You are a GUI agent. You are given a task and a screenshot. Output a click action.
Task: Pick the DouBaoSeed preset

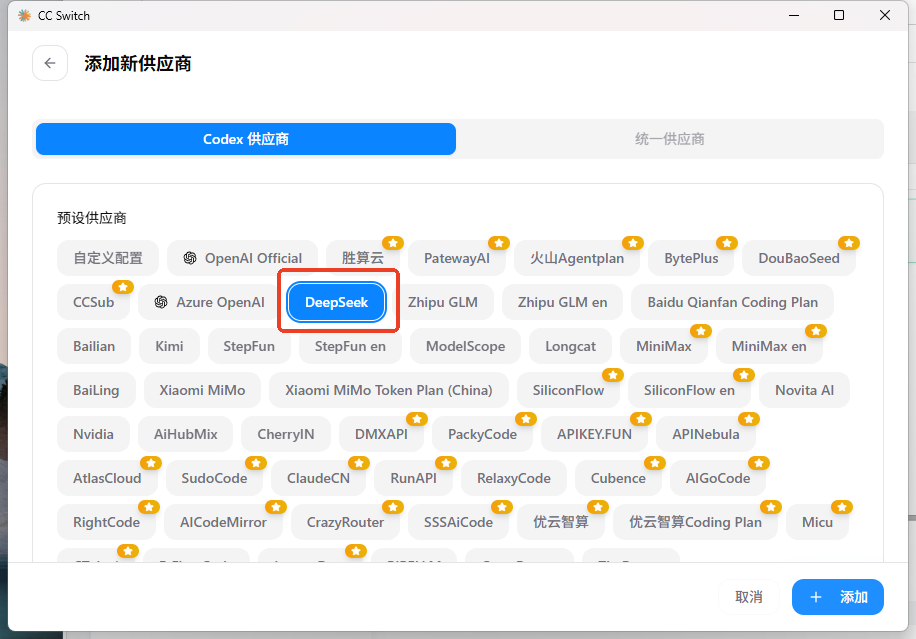point(799,258)
